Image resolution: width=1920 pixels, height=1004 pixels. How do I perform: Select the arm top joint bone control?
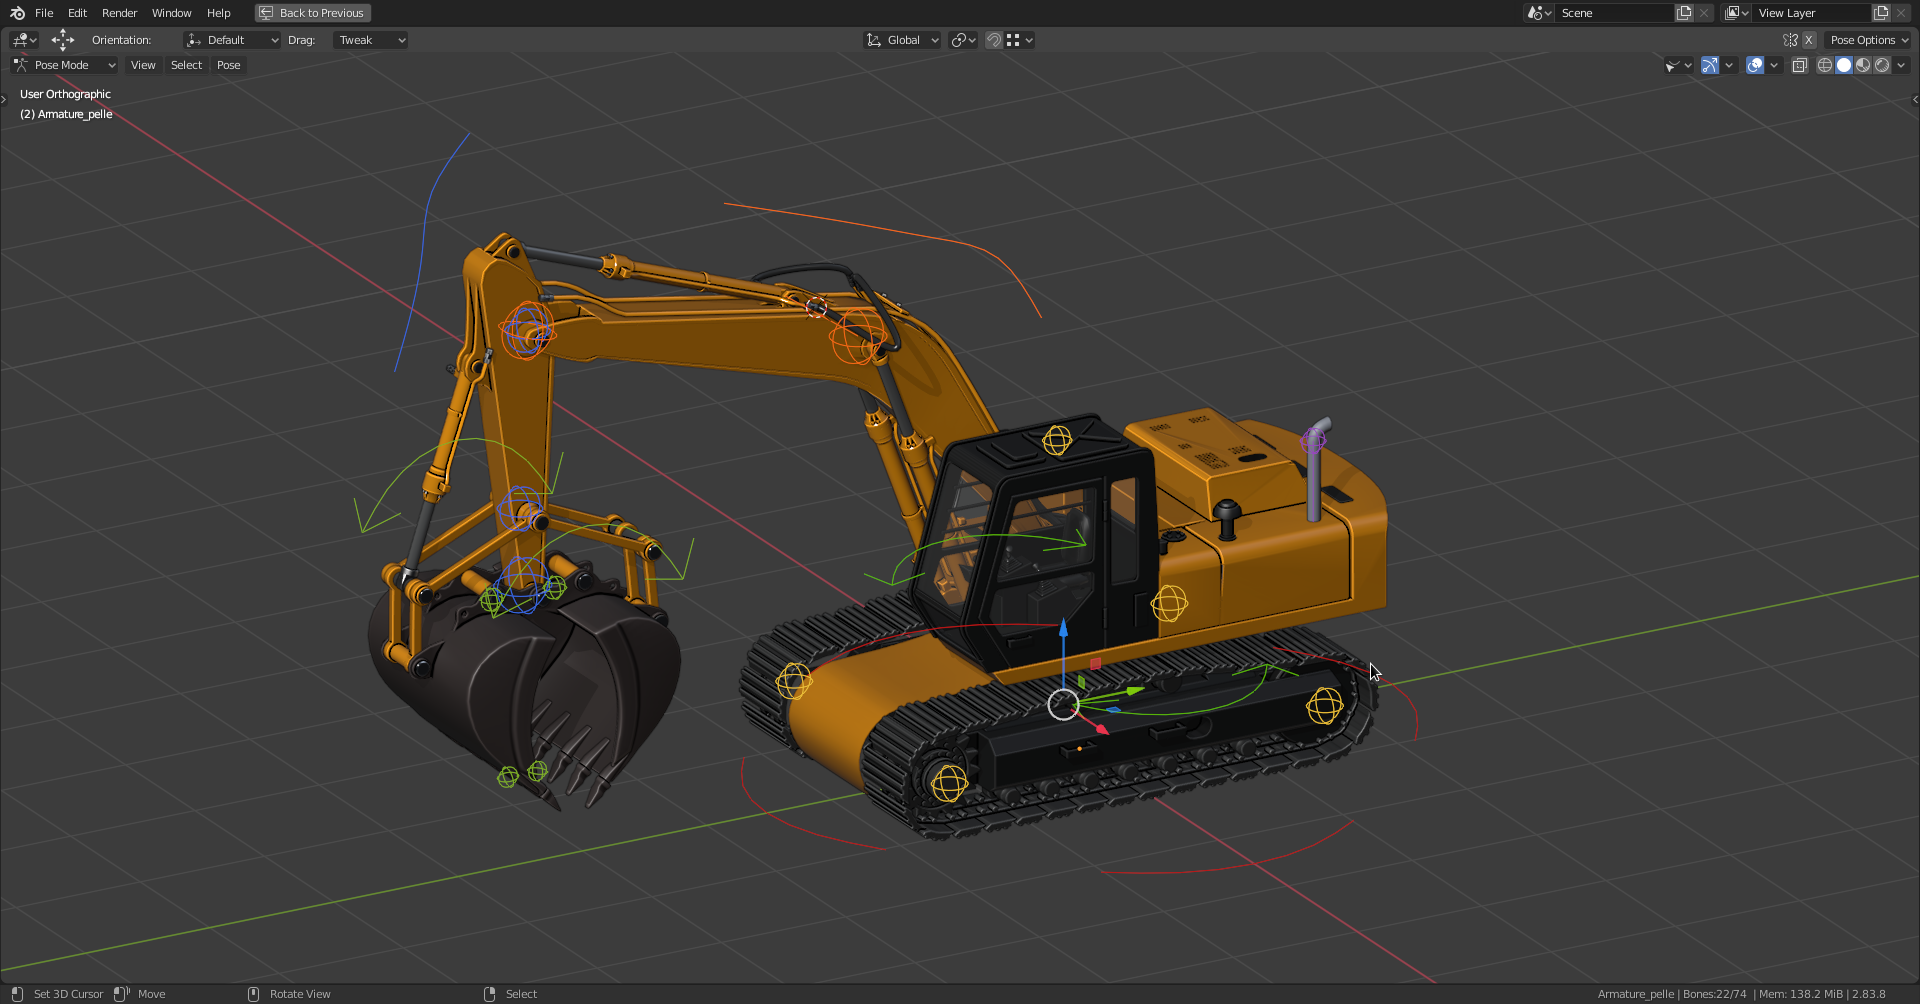(527, 330)
